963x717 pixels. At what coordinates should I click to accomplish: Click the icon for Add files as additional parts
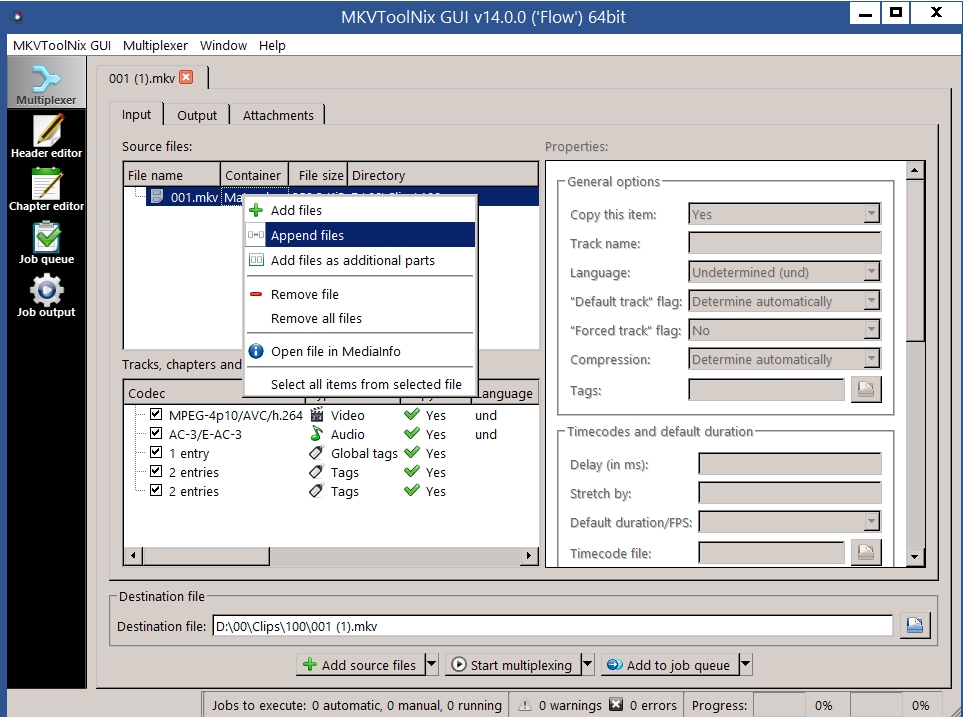[x=256, y=260]
